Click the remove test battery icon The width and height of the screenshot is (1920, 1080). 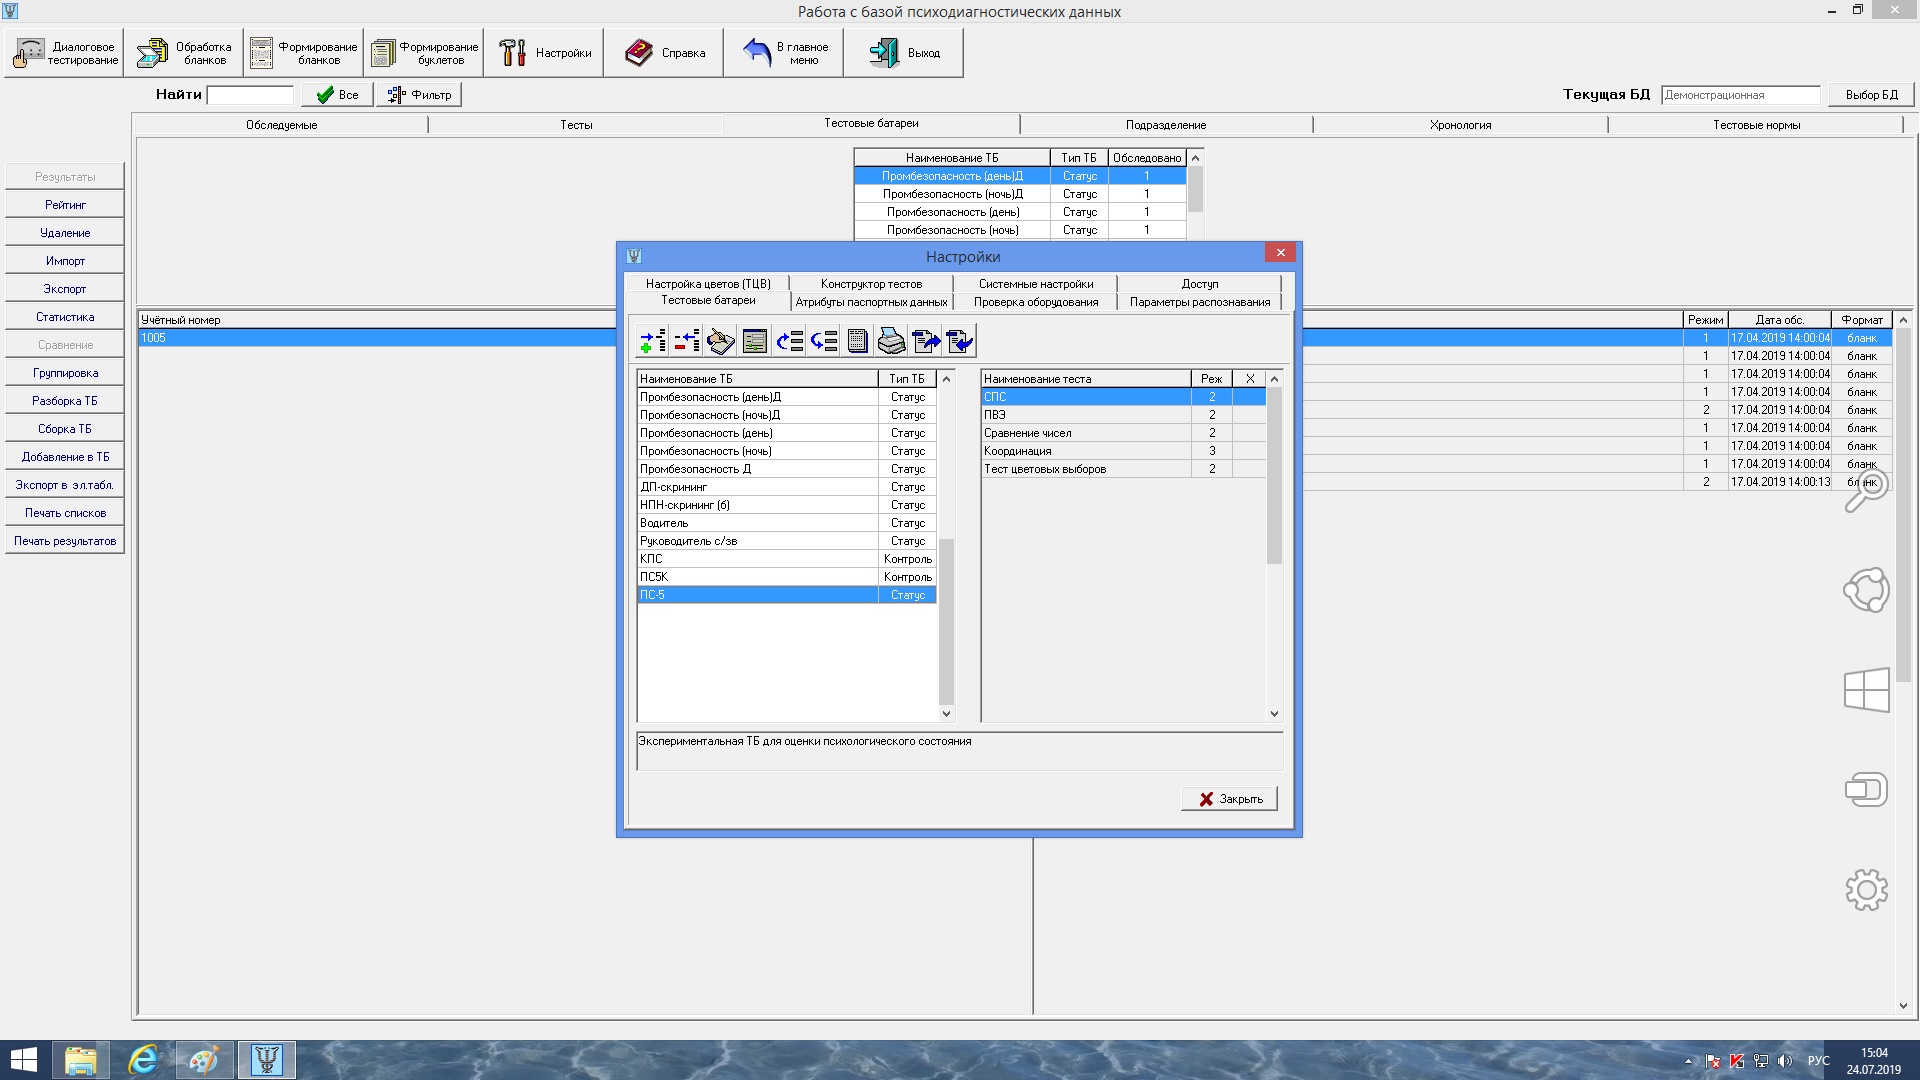click(x=686, y=342)
